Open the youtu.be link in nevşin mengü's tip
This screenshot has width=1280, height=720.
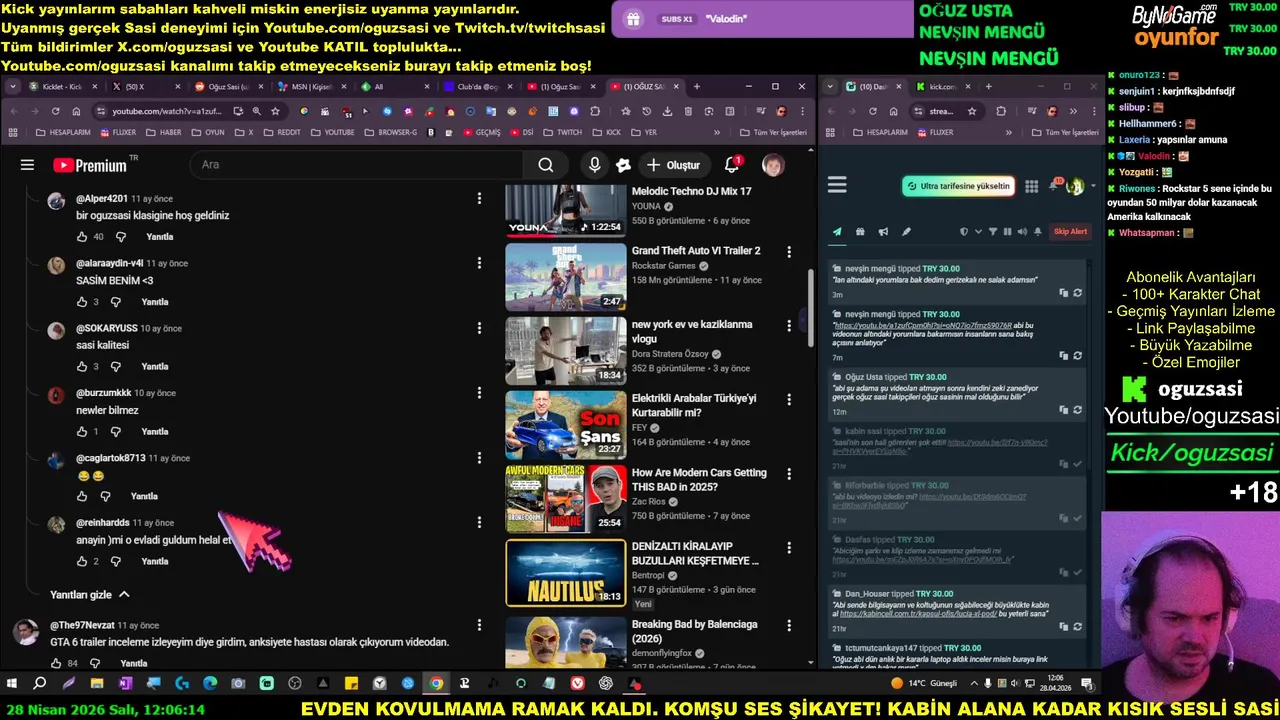tap(922, 326)
